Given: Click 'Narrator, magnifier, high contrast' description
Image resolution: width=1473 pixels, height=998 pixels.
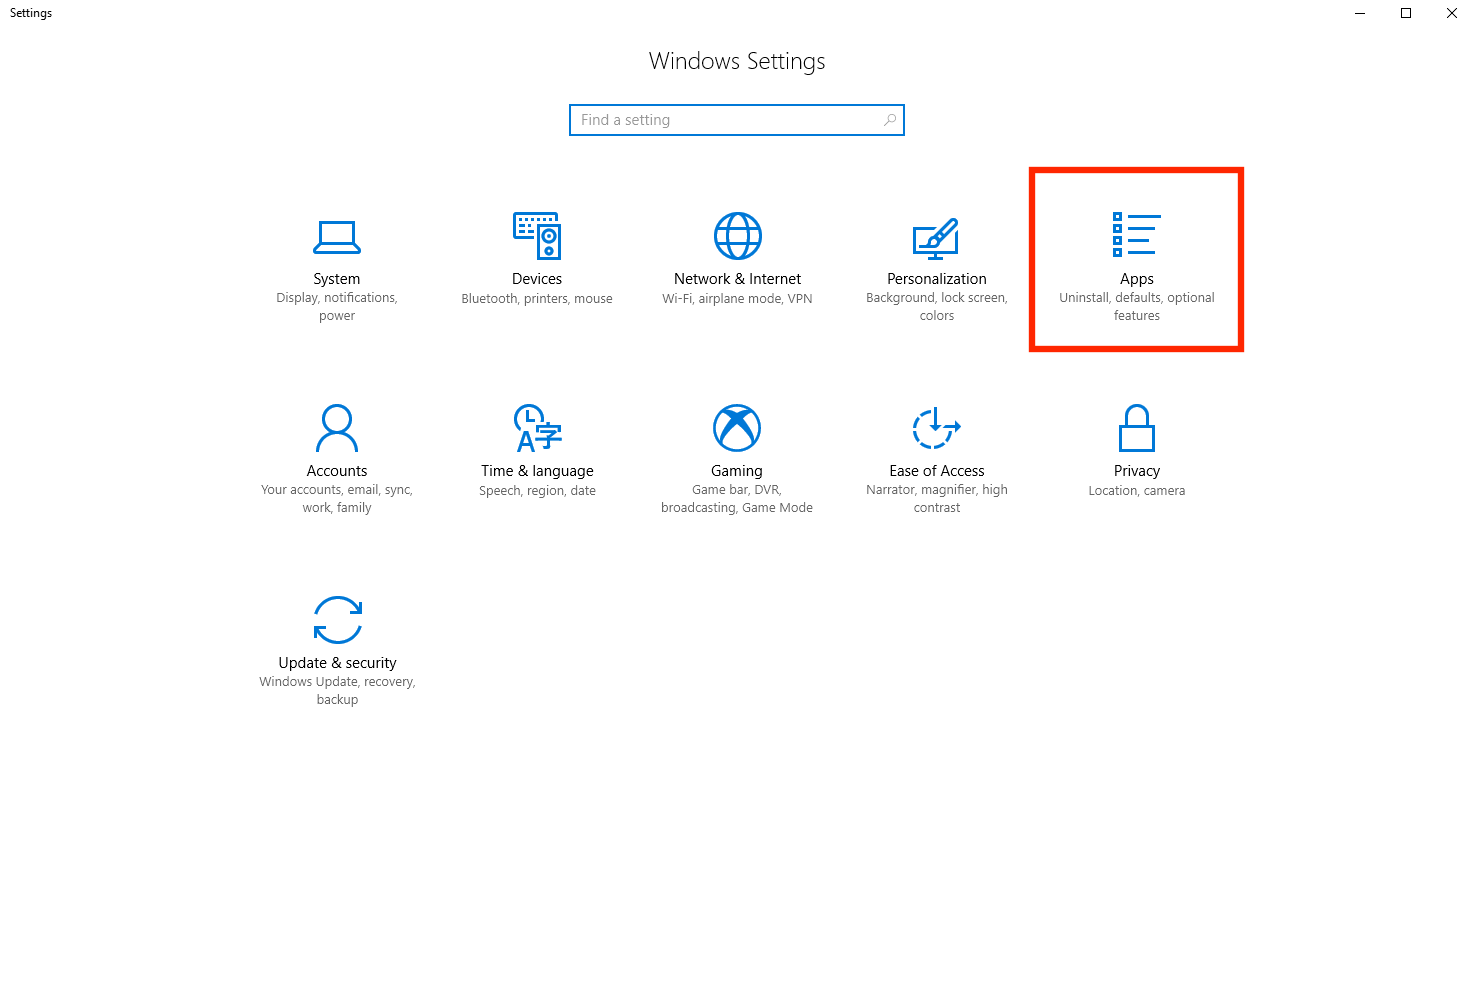Looking at the screenshot, I should point(937,499).
